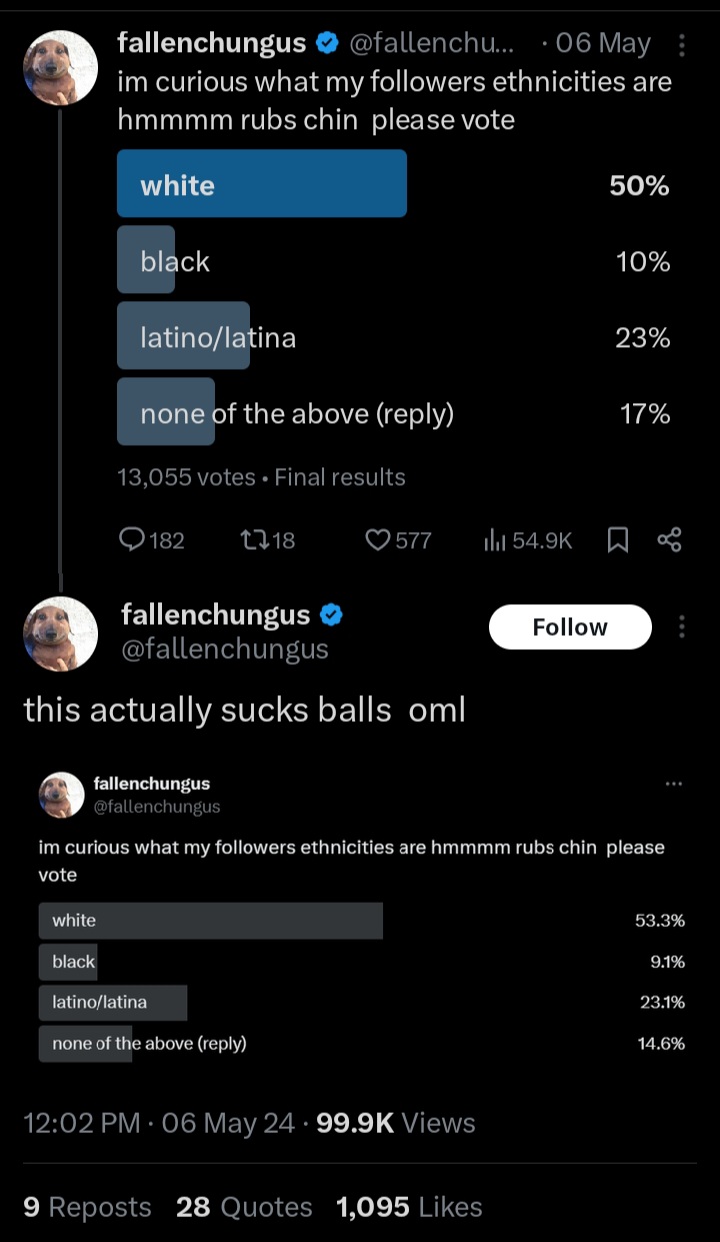The width and height of the screenshot is (720, 1242).
Task: Open three-dot menu beside Follow button
Action: point(682,627)
